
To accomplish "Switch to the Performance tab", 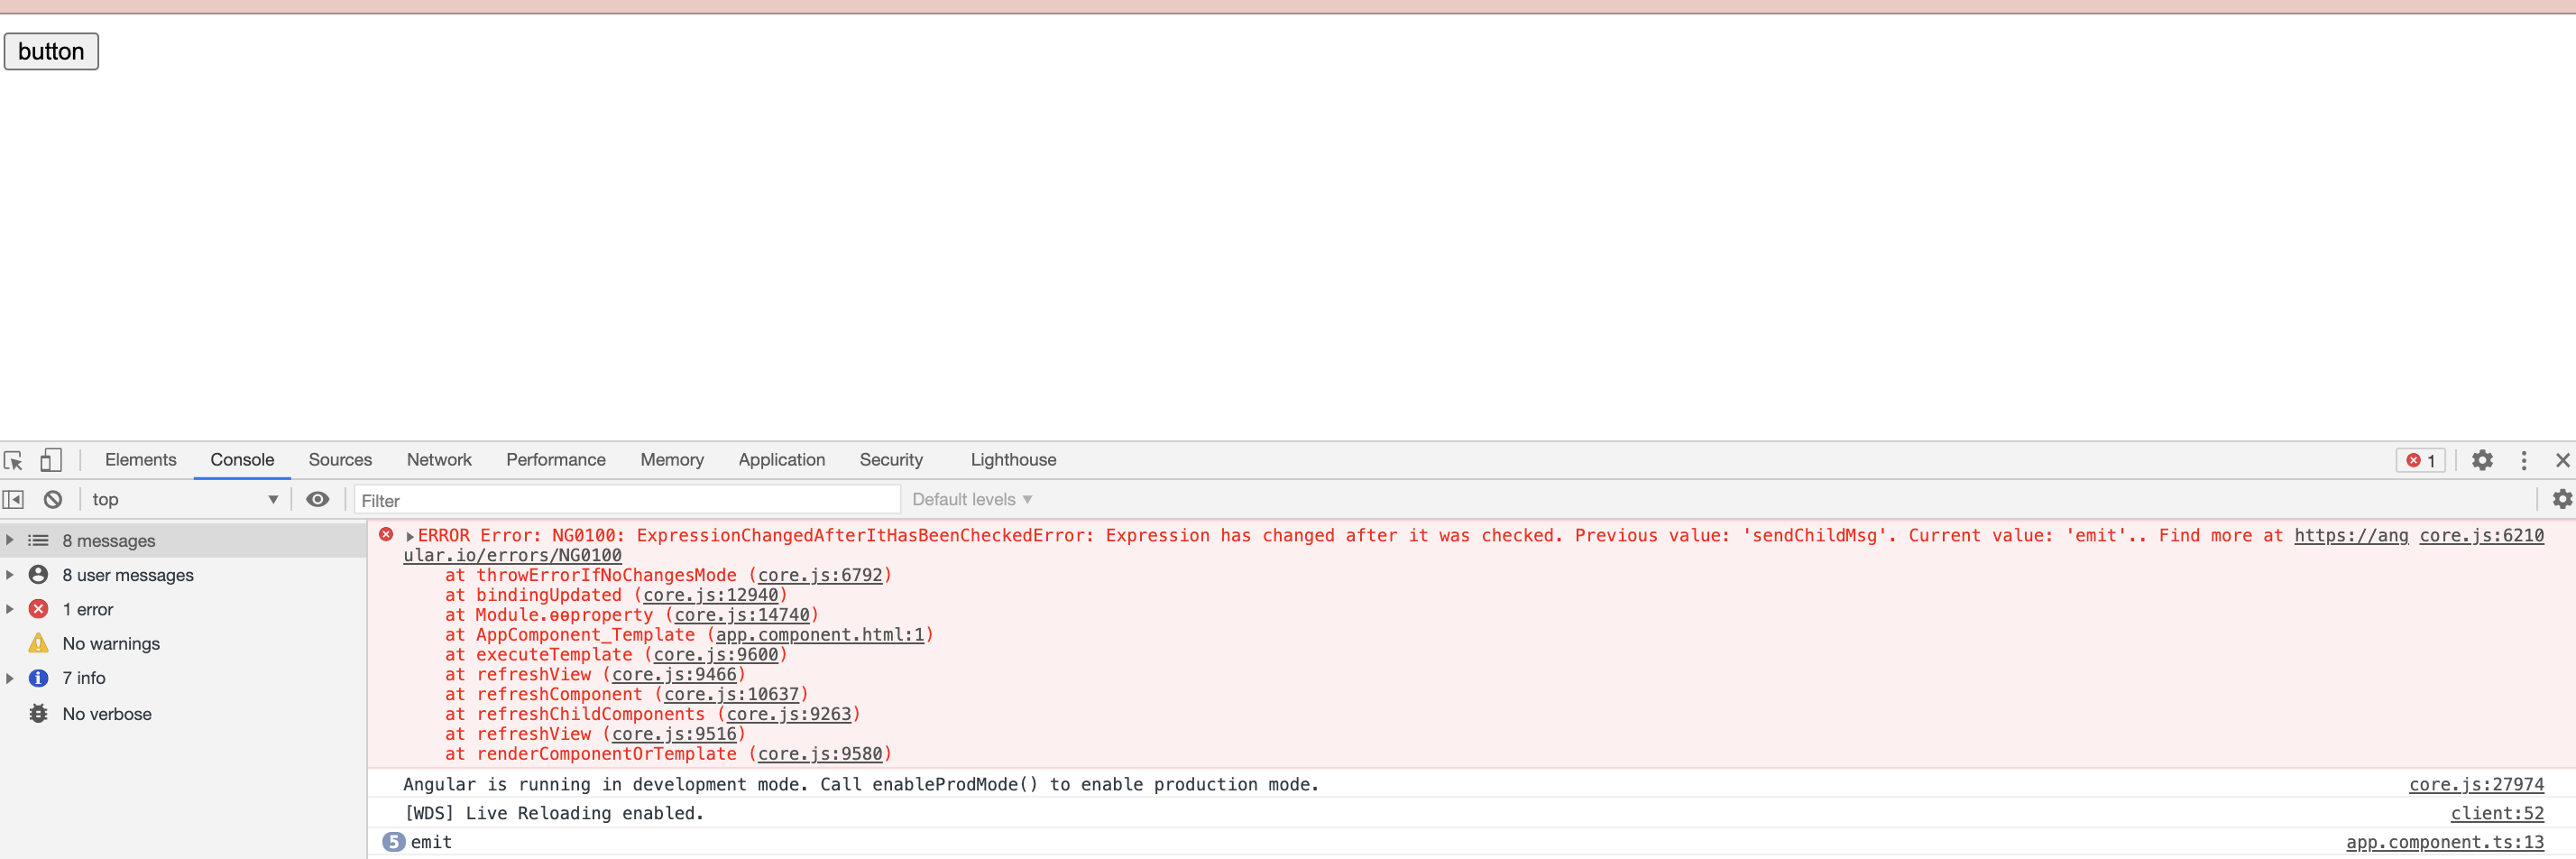I will coord(556,460).
